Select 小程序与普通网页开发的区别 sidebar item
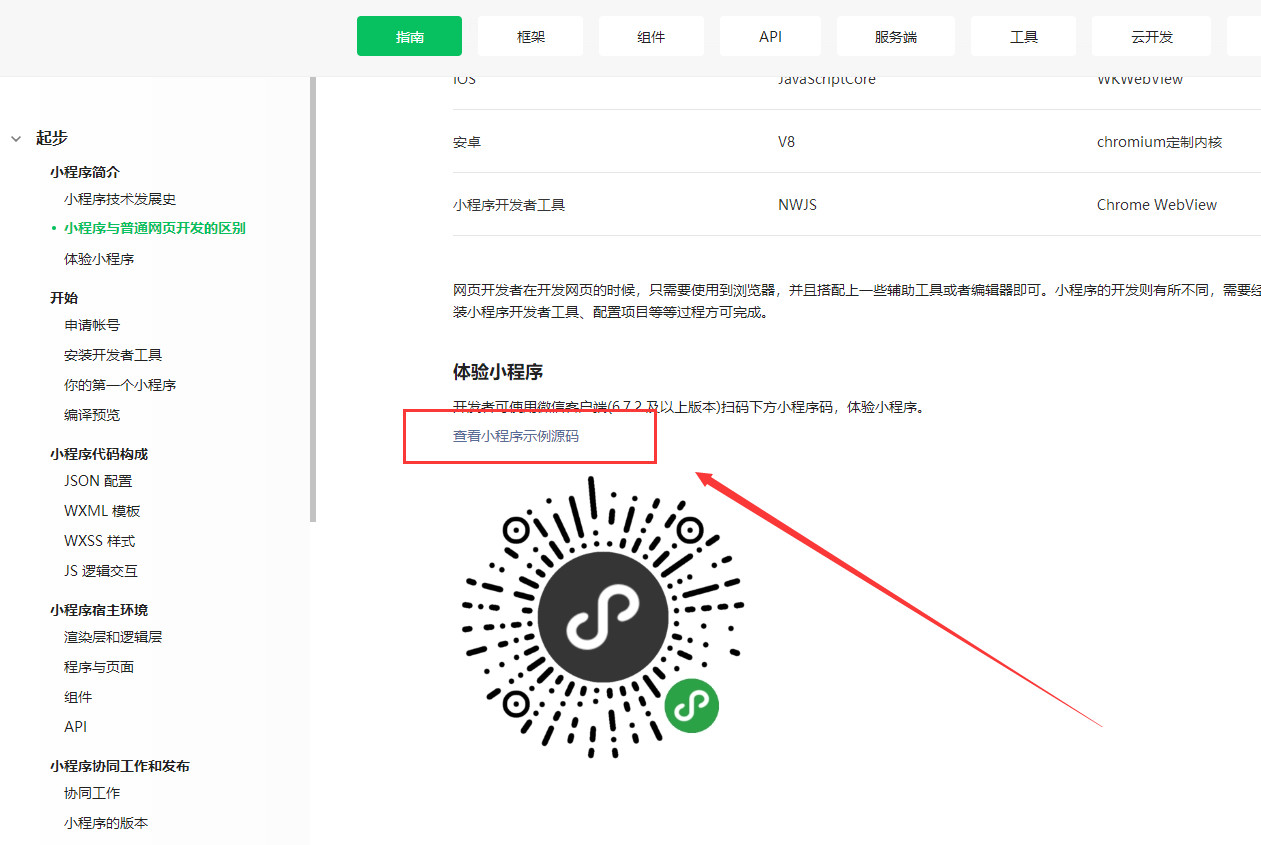Viewport: 1261px width, 845px height. click(155, 228)
